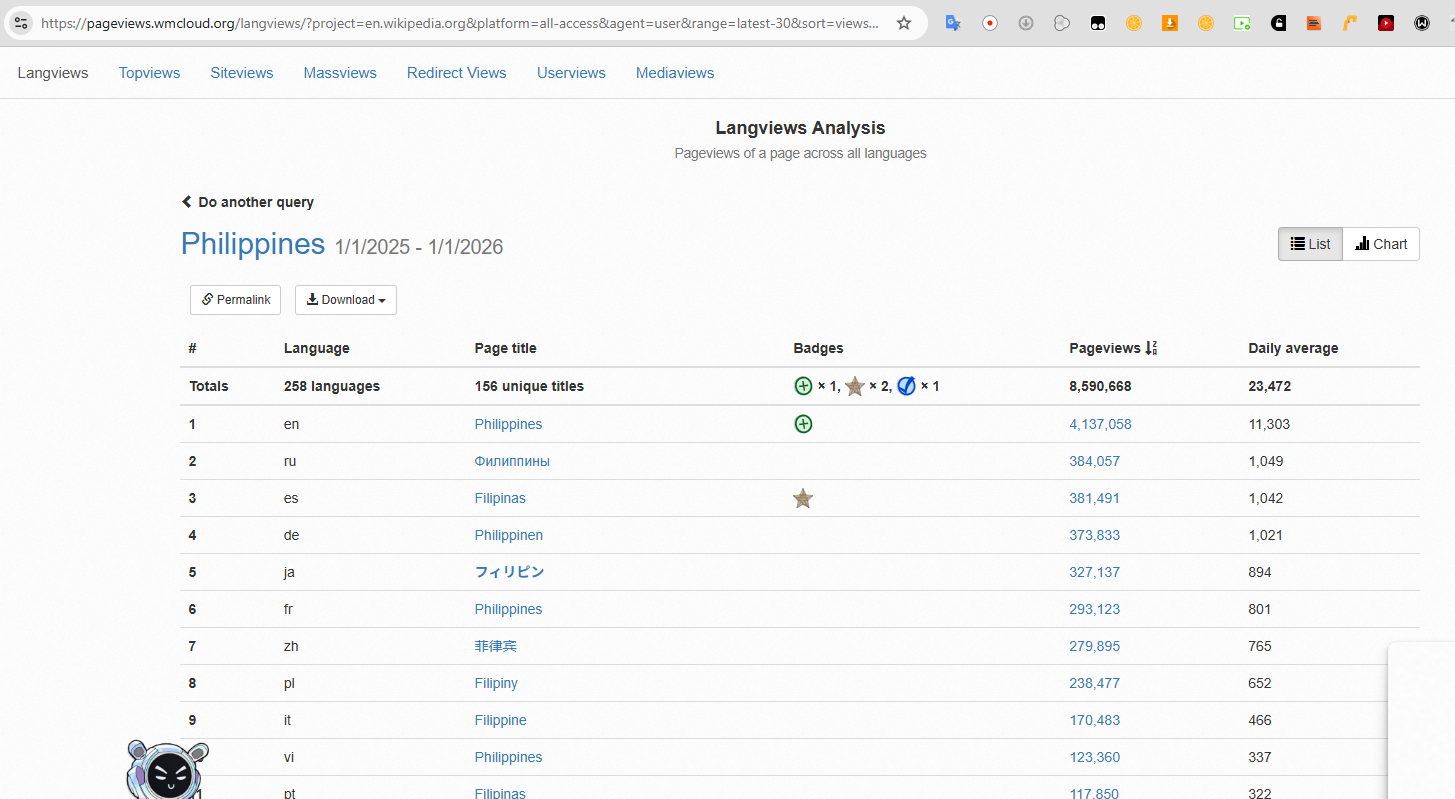Image resolution: width=1455 pixels, height=799 pixels.
Task: Click pageviews count 4,137,058
Action: click(x=1100, y=424)
